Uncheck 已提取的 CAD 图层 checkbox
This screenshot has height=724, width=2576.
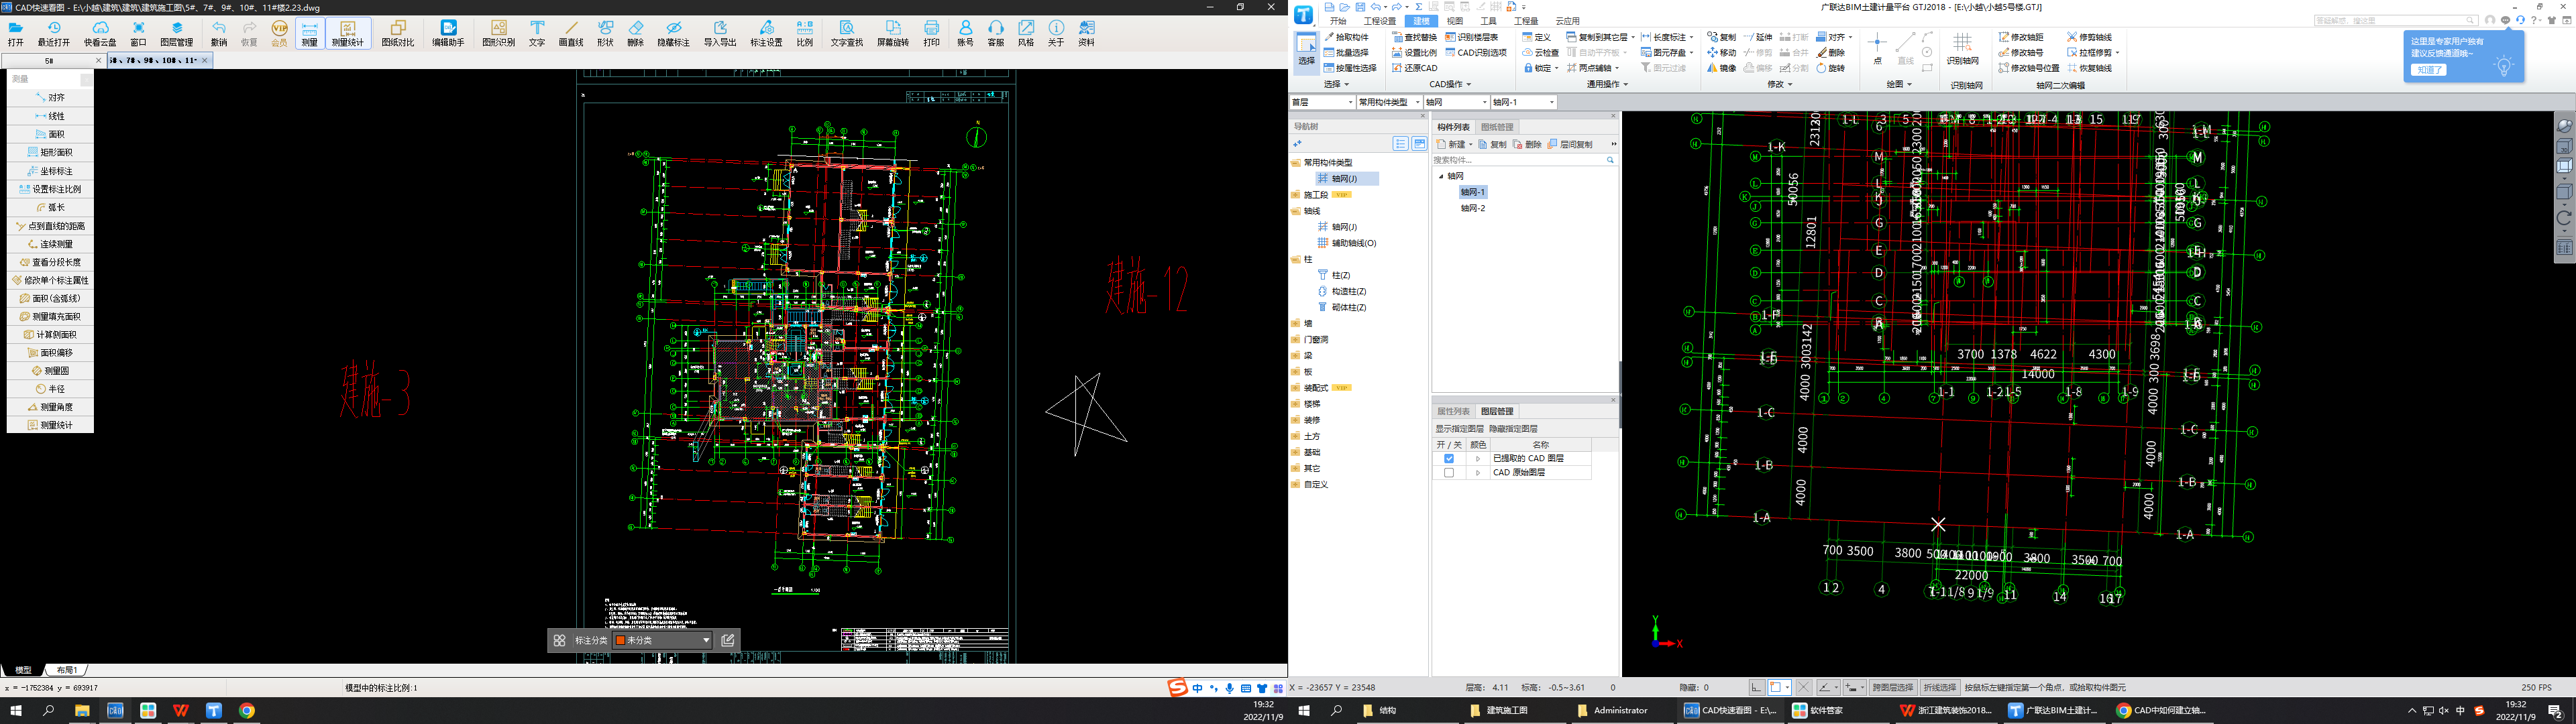point(1449,458)
